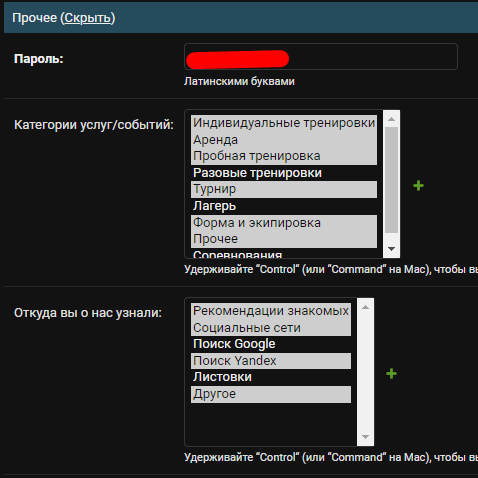This screenshot has width=478, height=478.
Task: Click sources list scroll up arrow
Action: [x=365, y=307]
